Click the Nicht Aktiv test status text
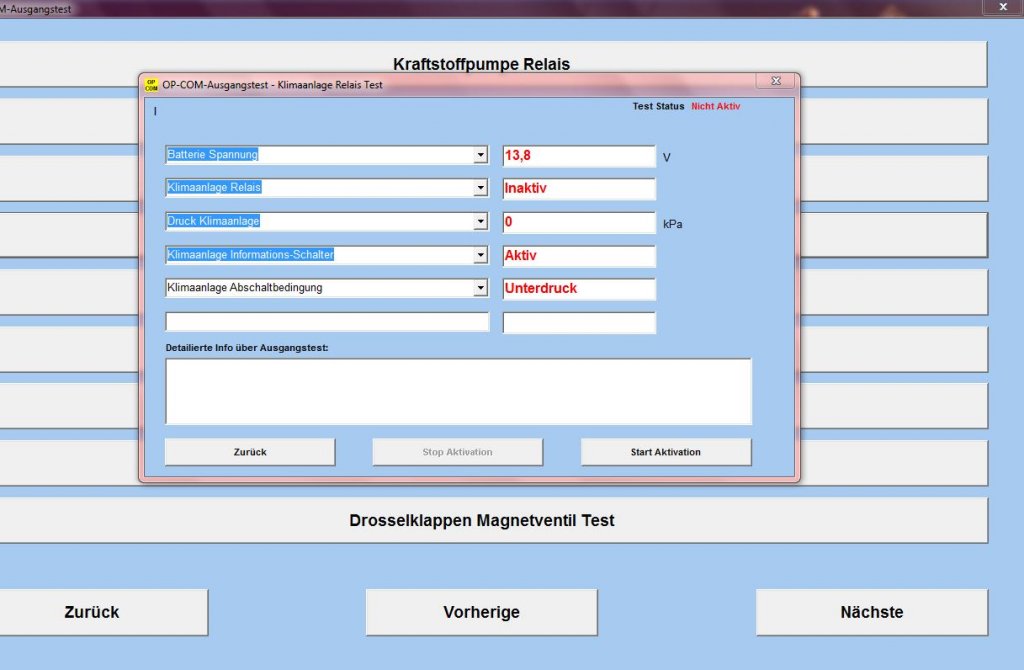 [x=716, y=106]
